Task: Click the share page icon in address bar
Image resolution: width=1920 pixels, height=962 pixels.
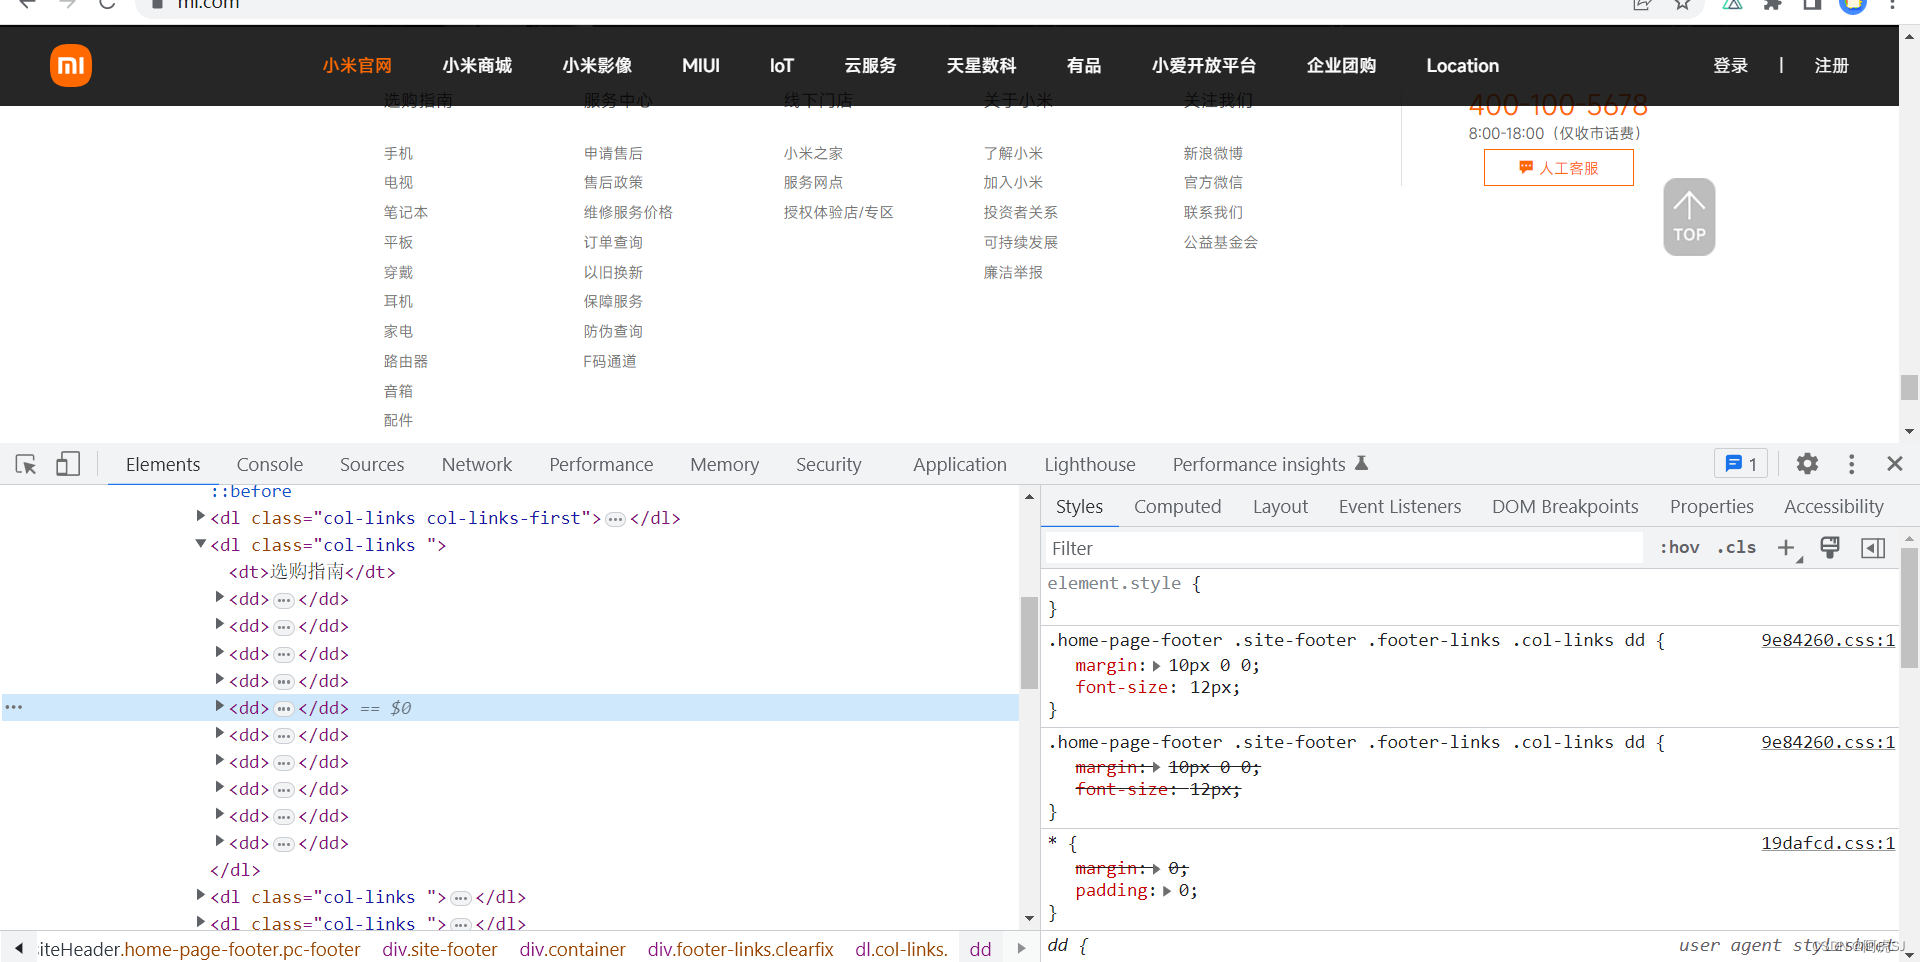Action: click(x=1641, y=5)
